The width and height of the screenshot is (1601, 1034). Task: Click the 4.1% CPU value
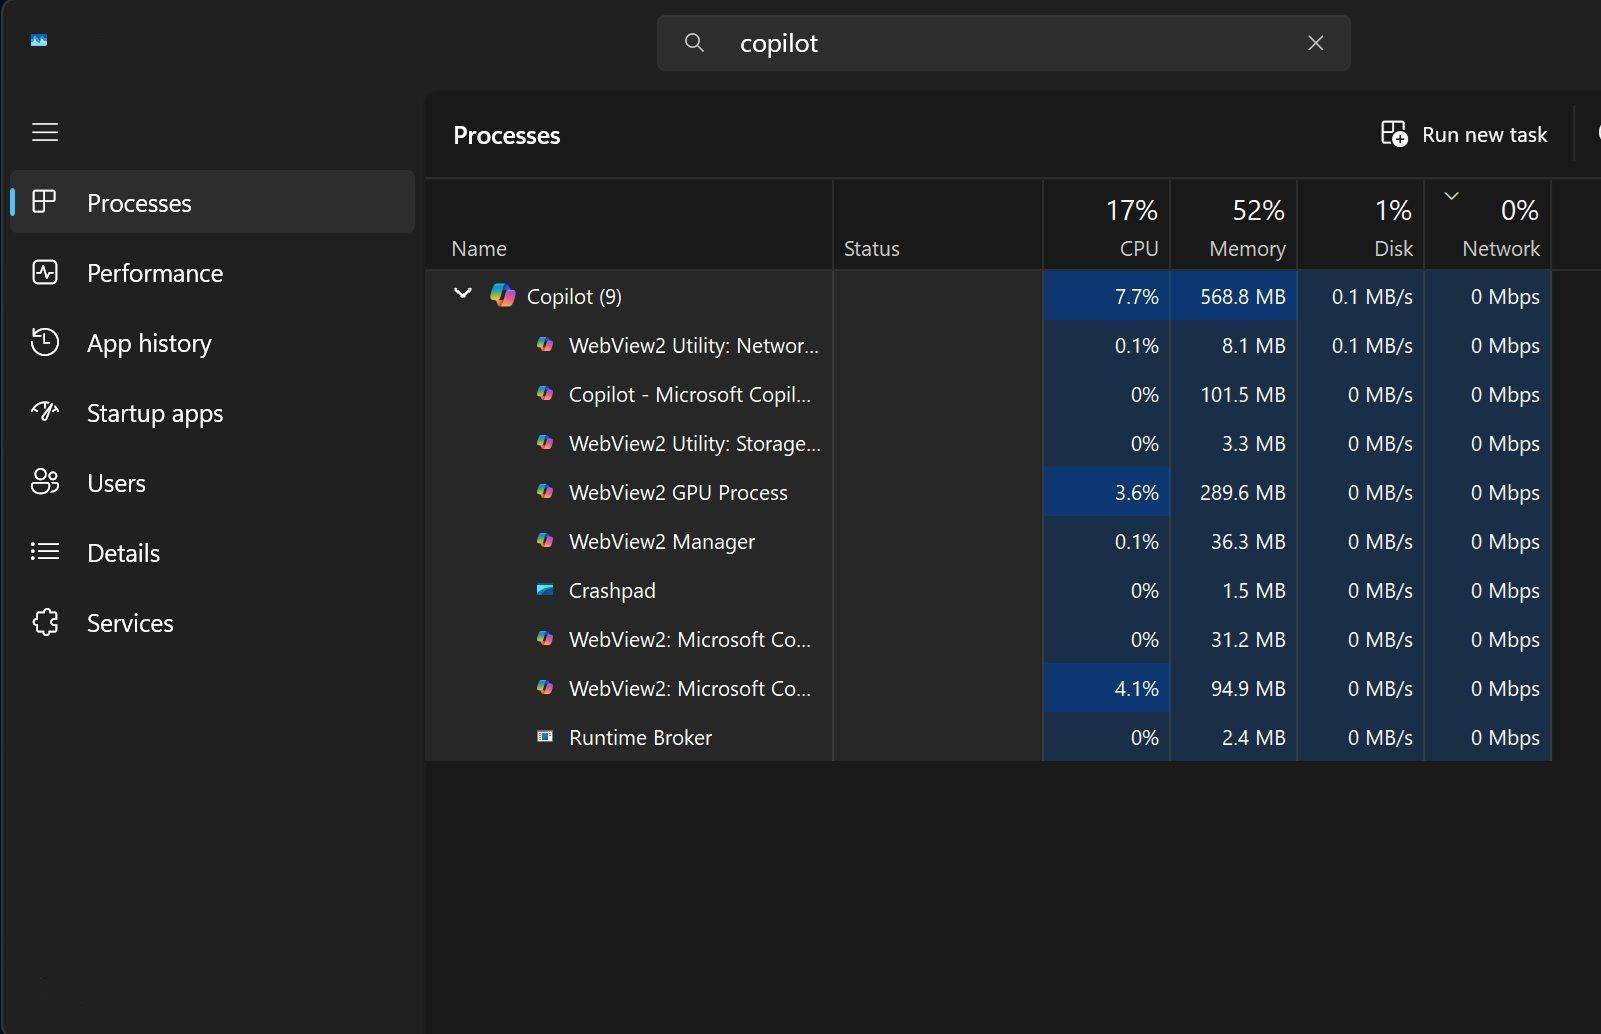pyautogui.click(x=1136, y=688)
